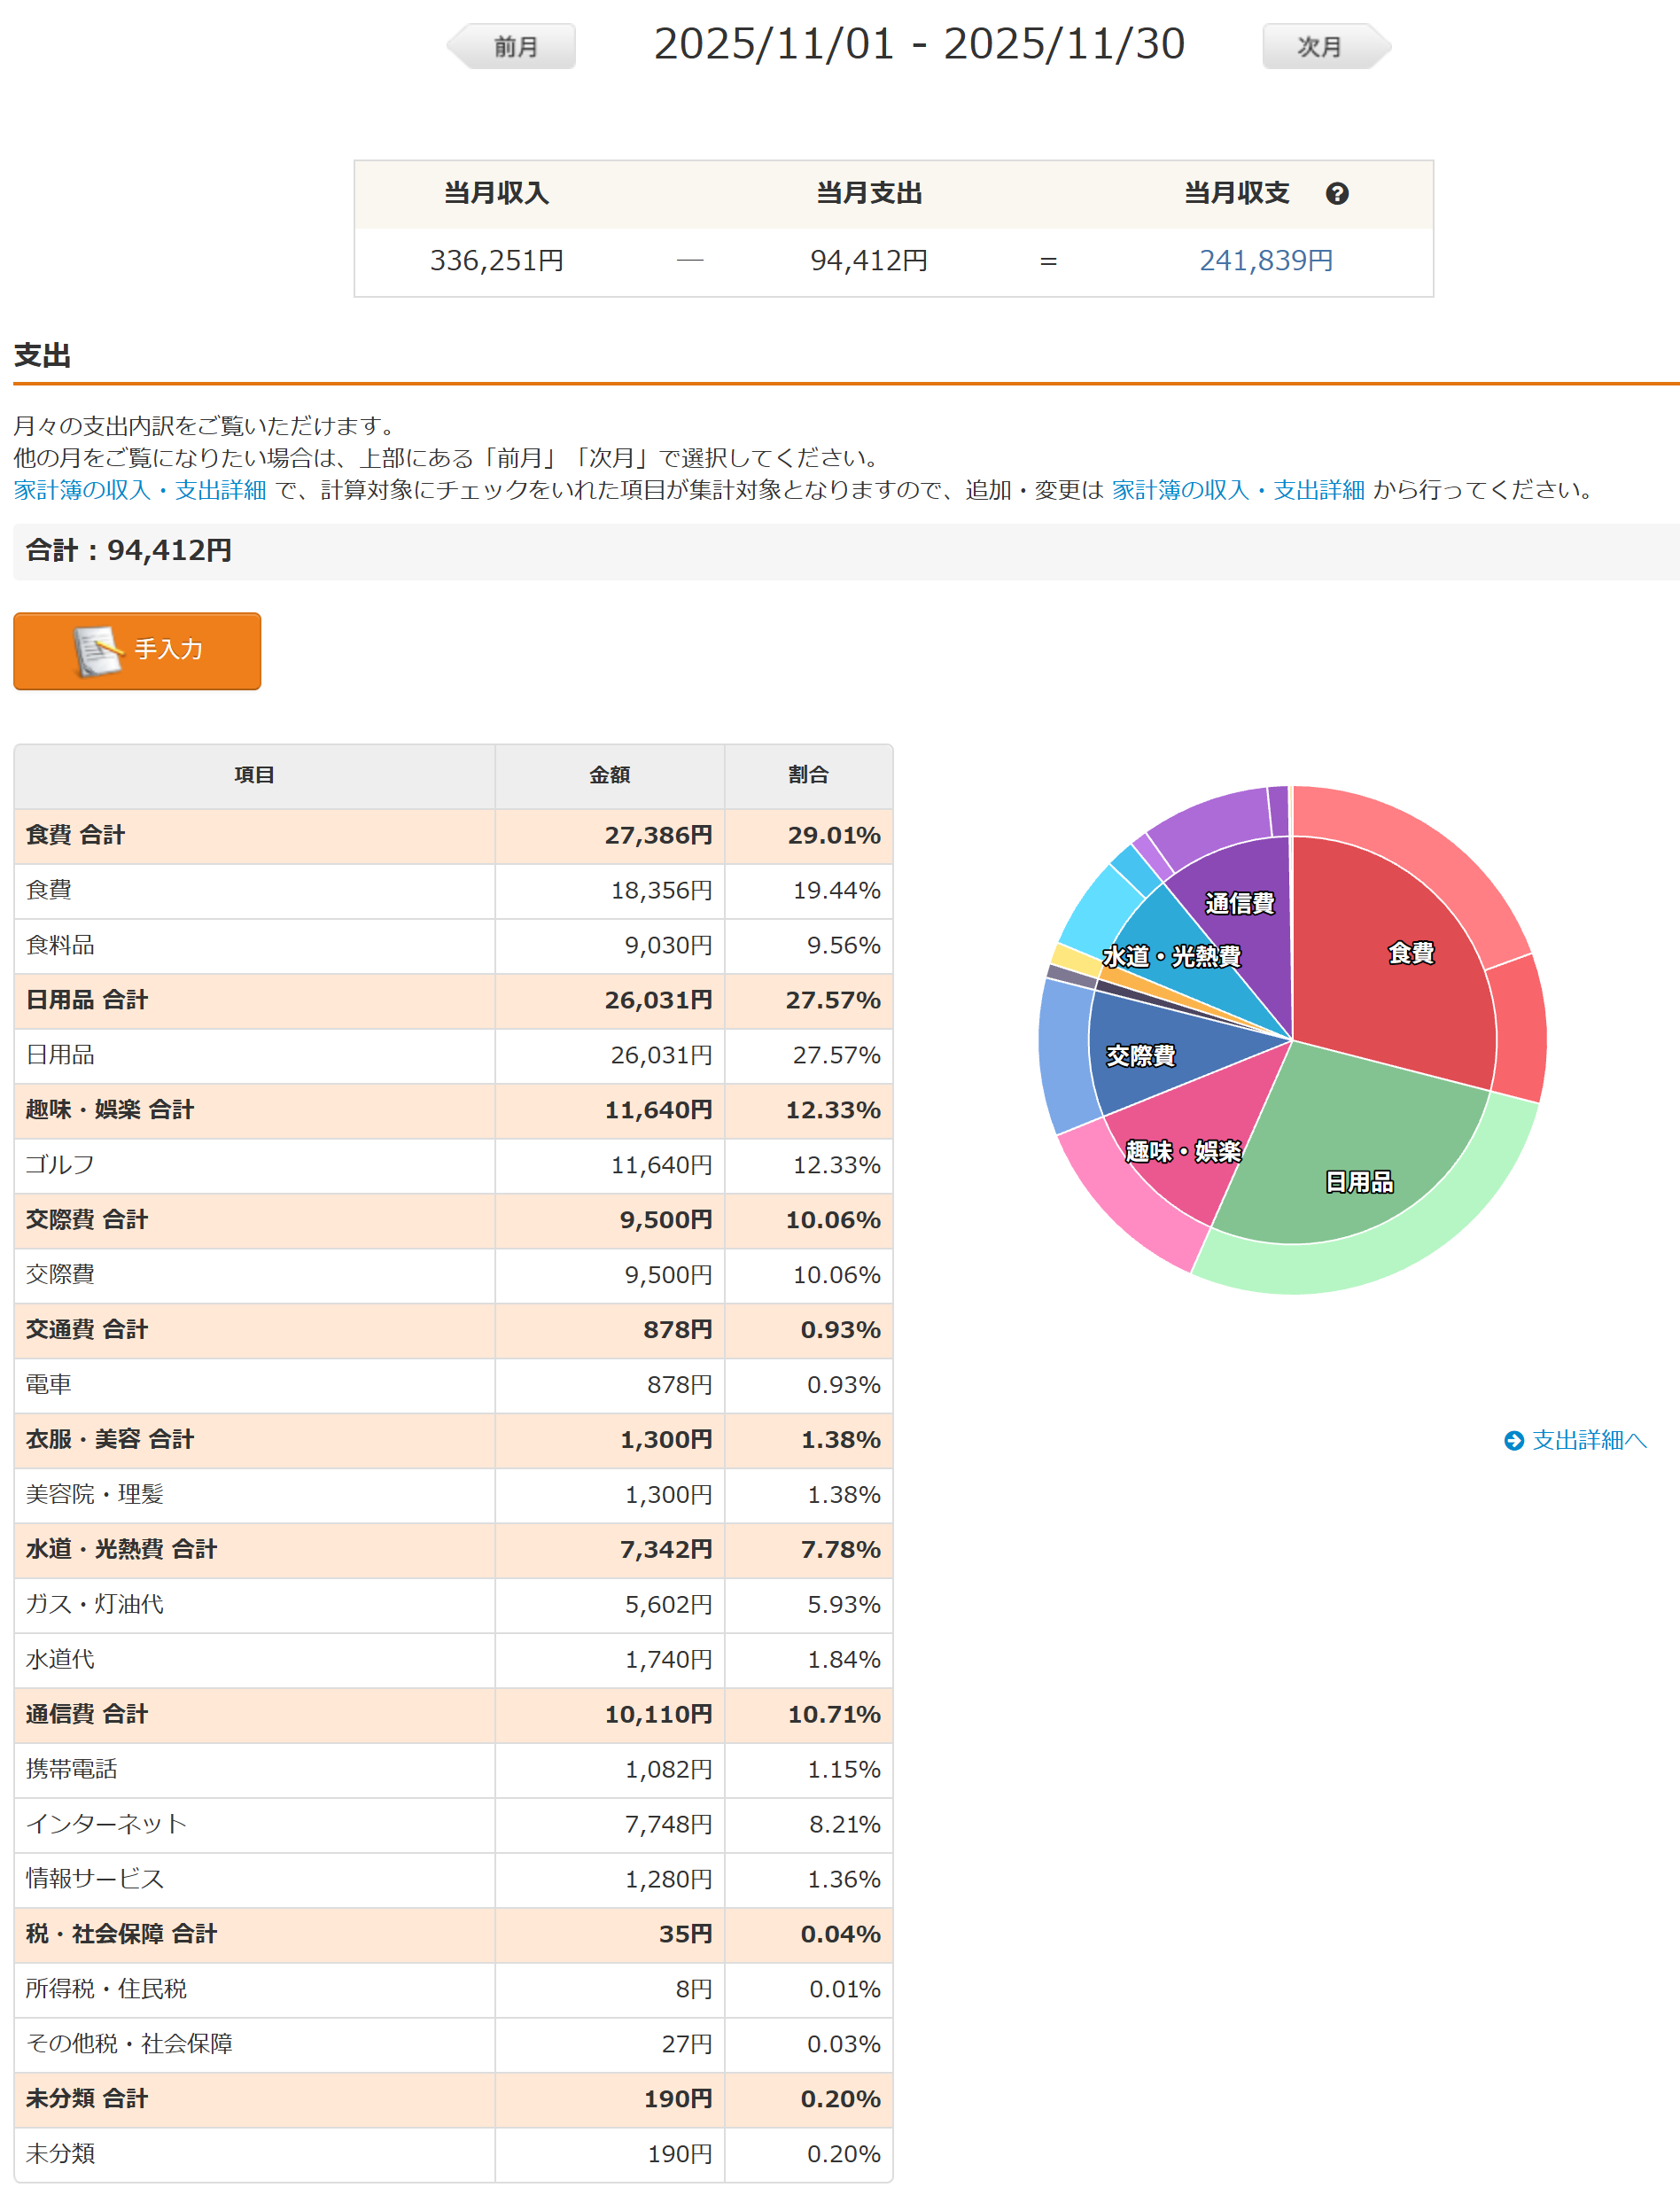Select the 食費 合計 table row
Viewport: 1680px width, 2203px height.
point(453,835)
